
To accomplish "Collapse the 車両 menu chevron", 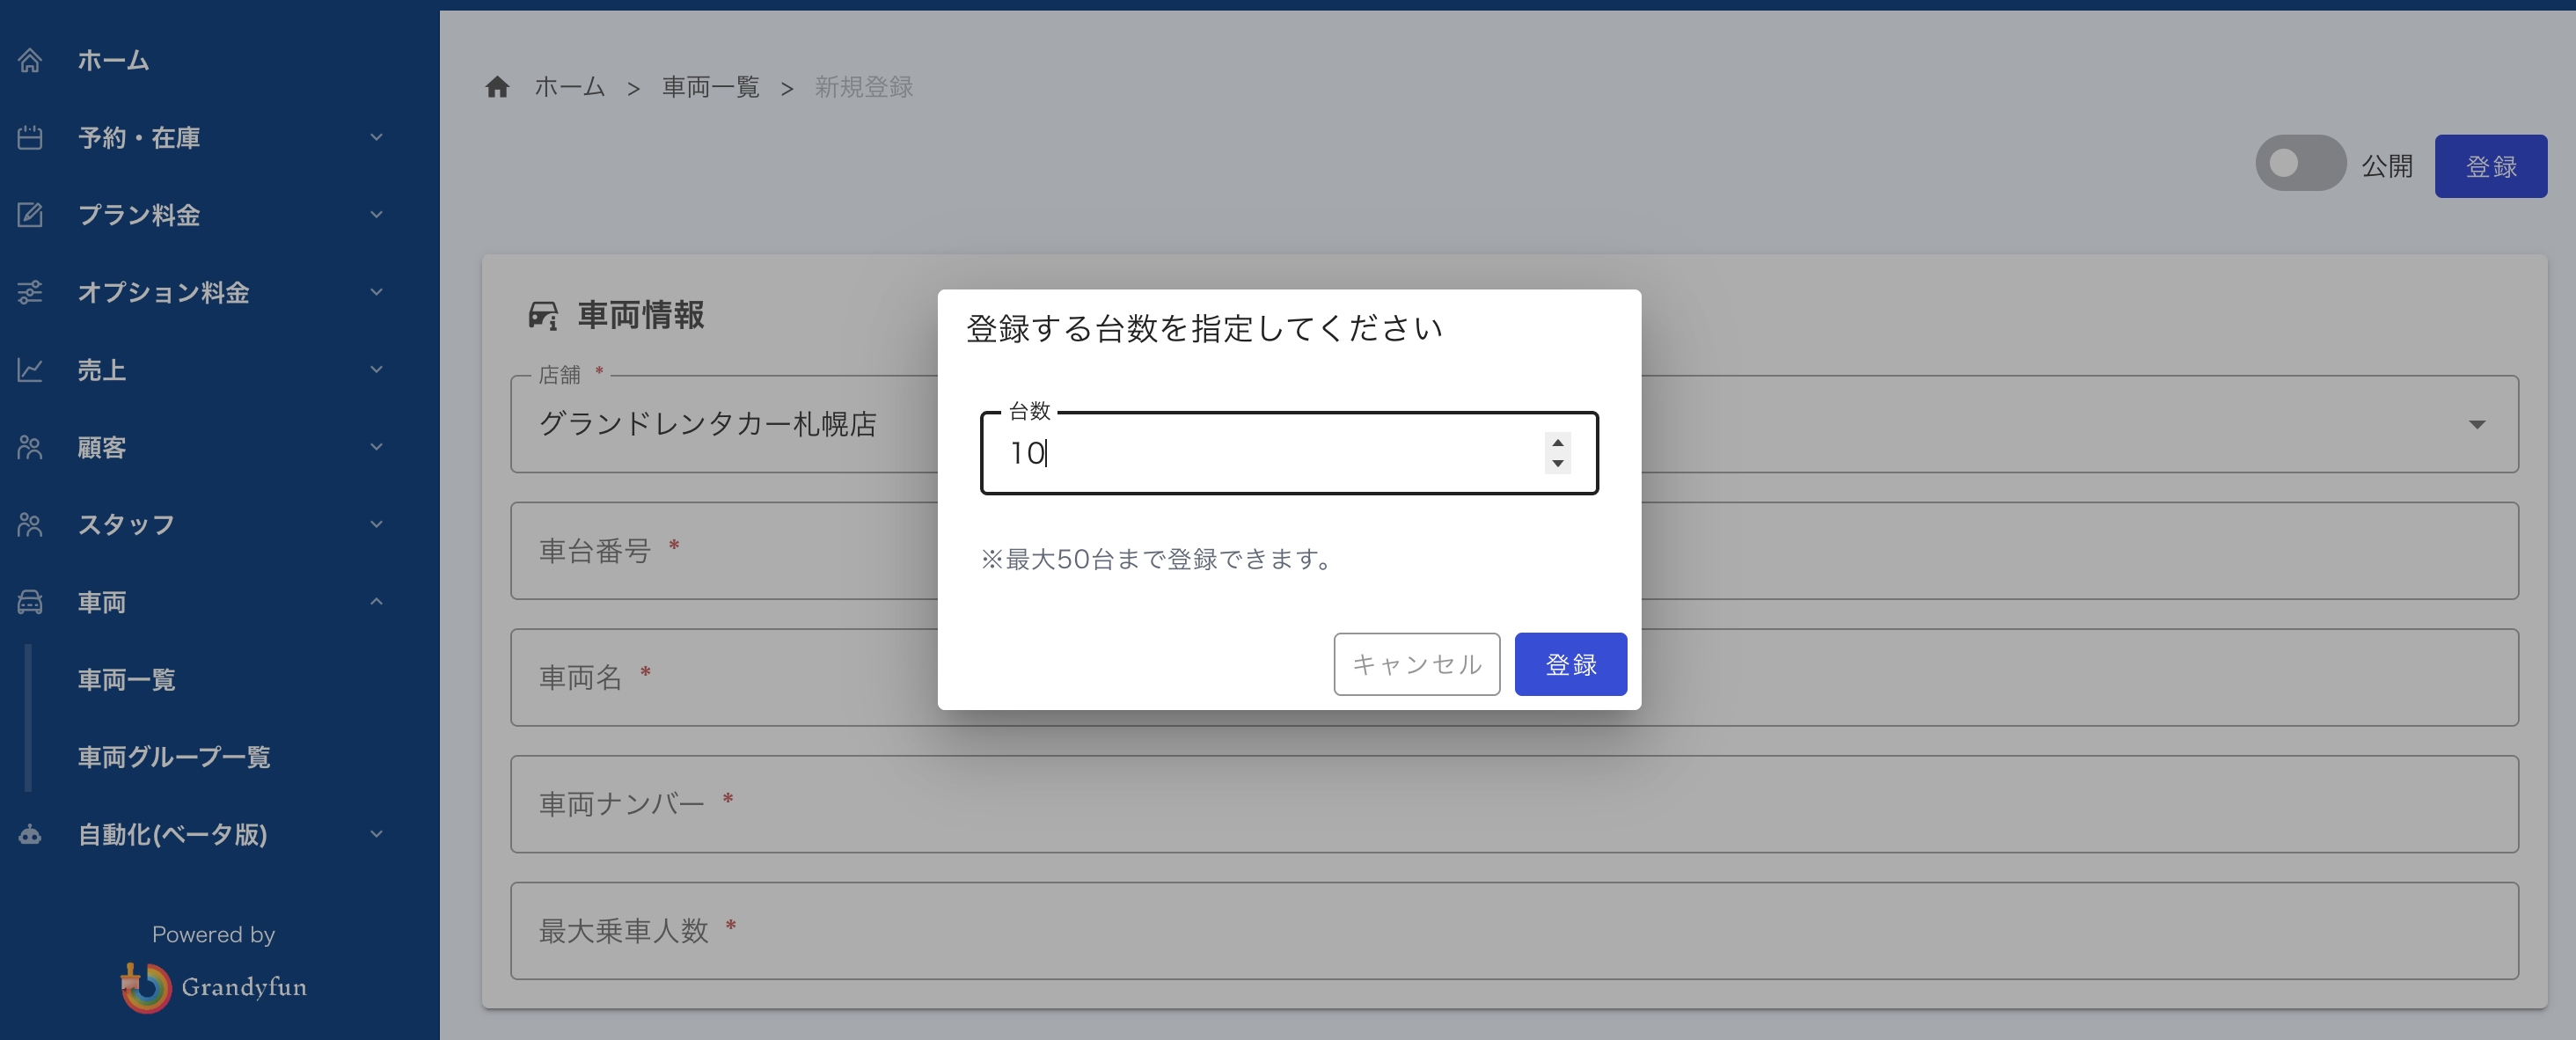I will pos(376,602).
